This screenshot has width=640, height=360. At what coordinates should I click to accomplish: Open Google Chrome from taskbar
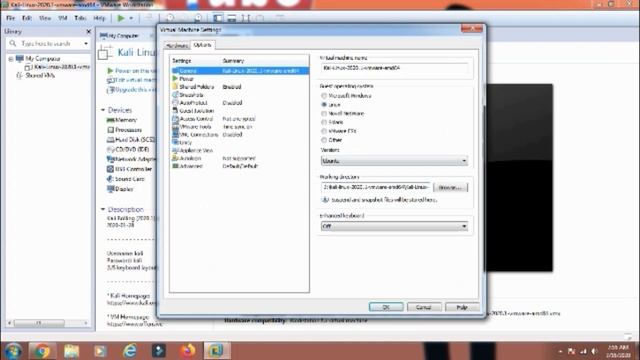(41, 351)
